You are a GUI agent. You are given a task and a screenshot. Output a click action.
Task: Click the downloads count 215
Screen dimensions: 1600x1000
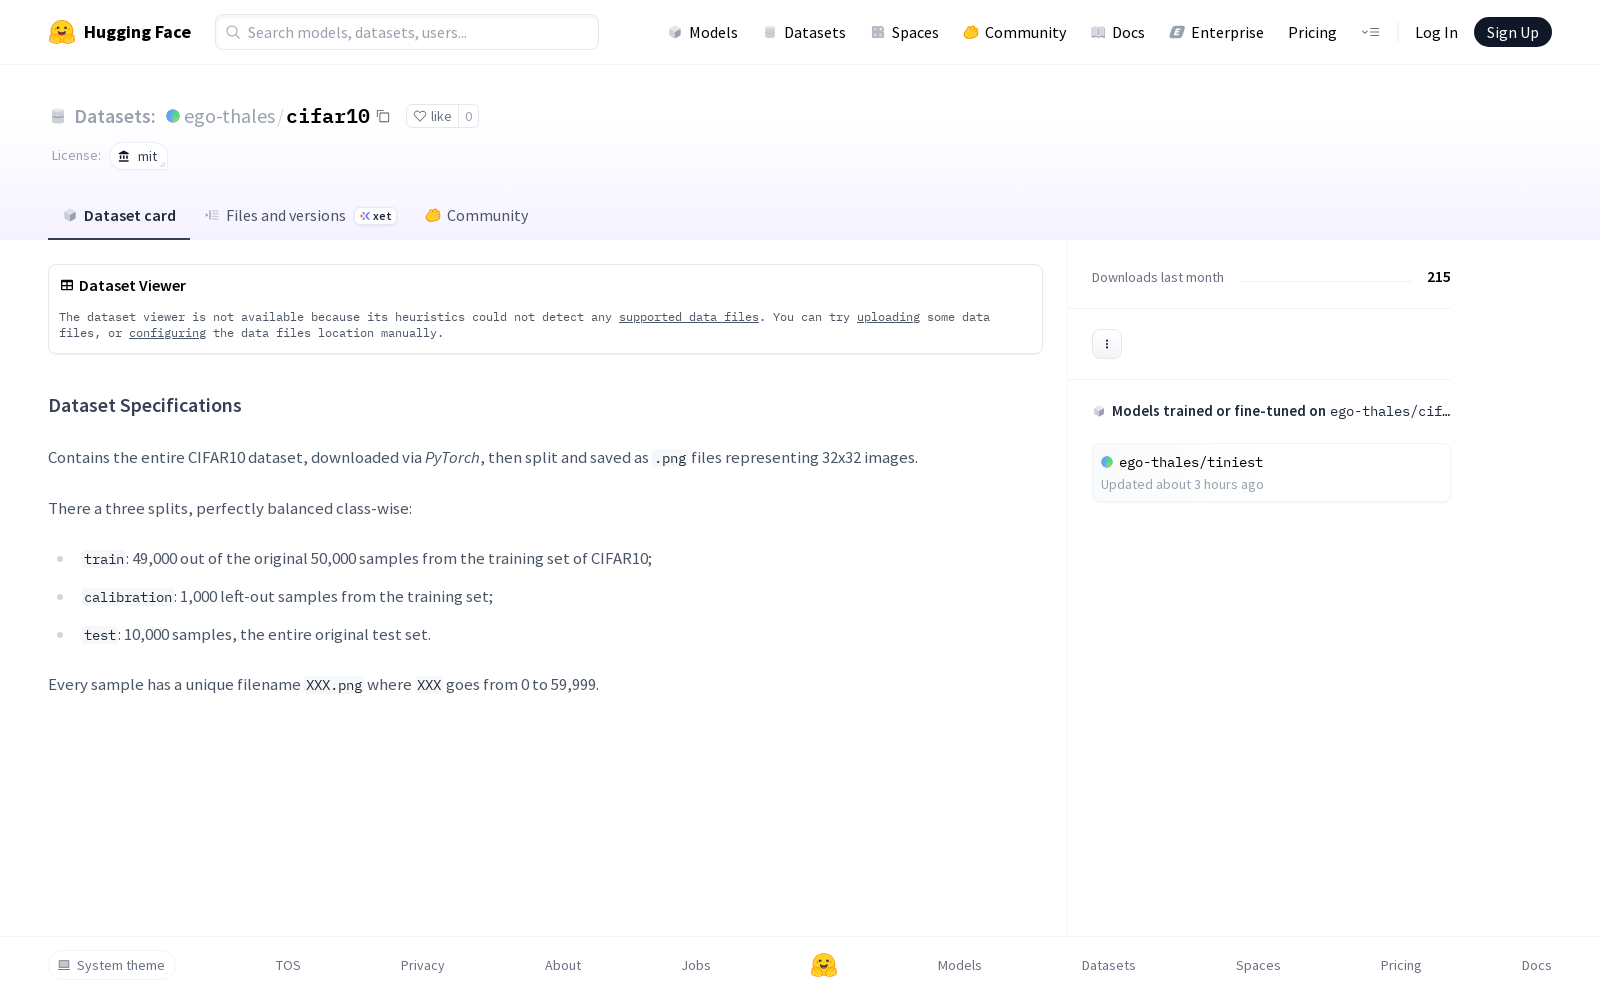tap(1439, 277)
